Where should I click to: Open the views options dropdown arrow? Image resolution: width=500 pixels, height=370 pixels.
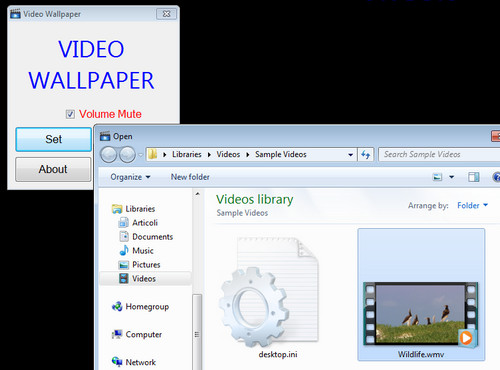click(452, 177)
